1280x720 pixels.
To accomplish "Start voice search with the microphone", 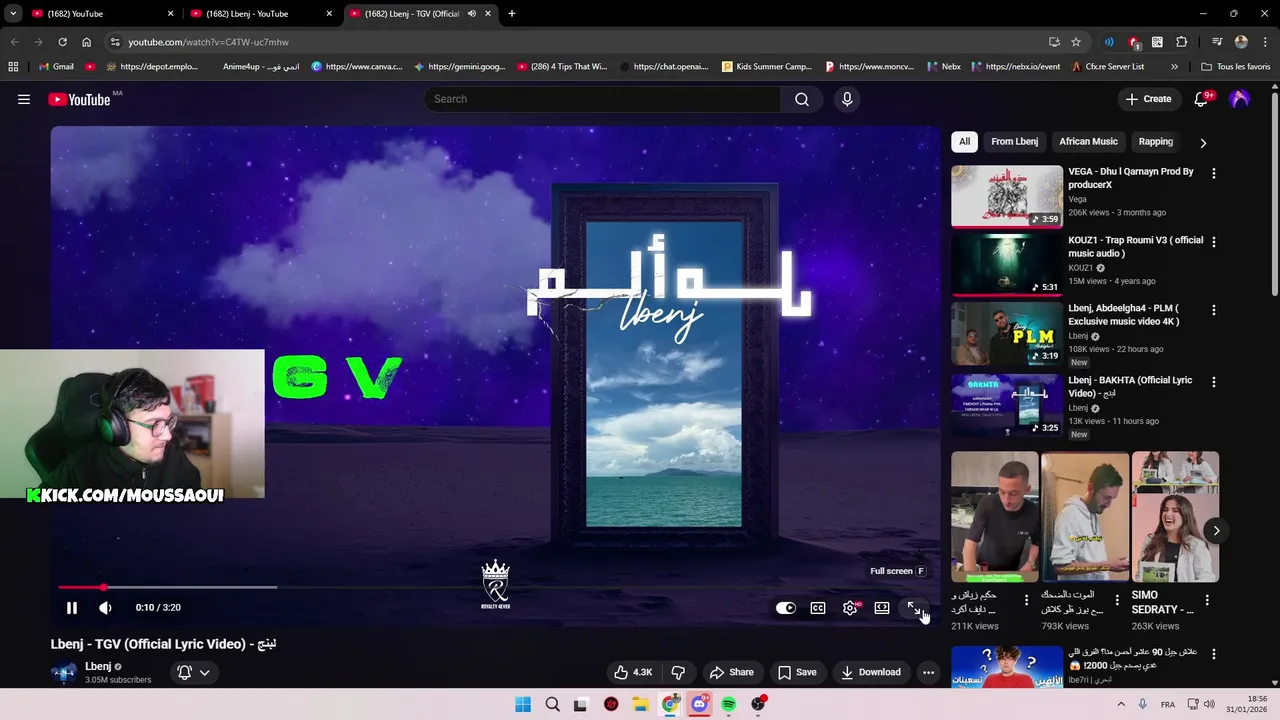I will point(847,99).
